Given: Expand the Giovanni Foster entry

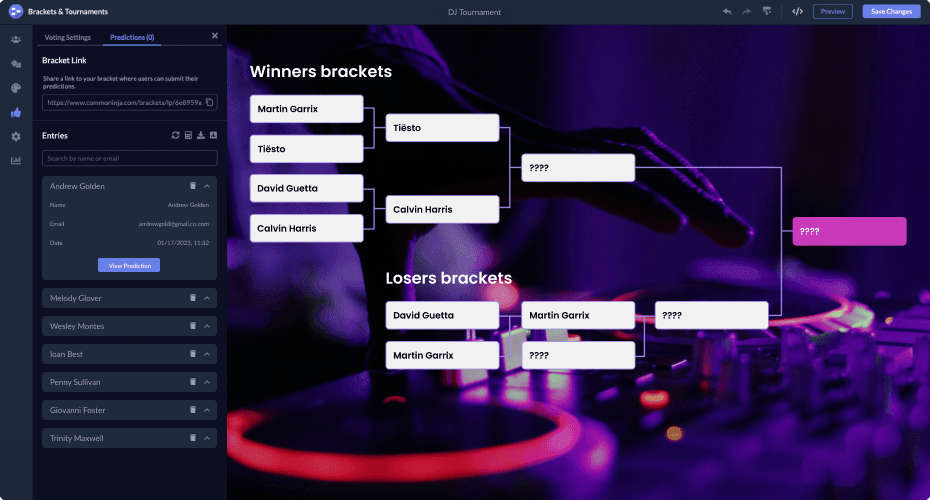Looking at the screenshot, I should [207, 410].
